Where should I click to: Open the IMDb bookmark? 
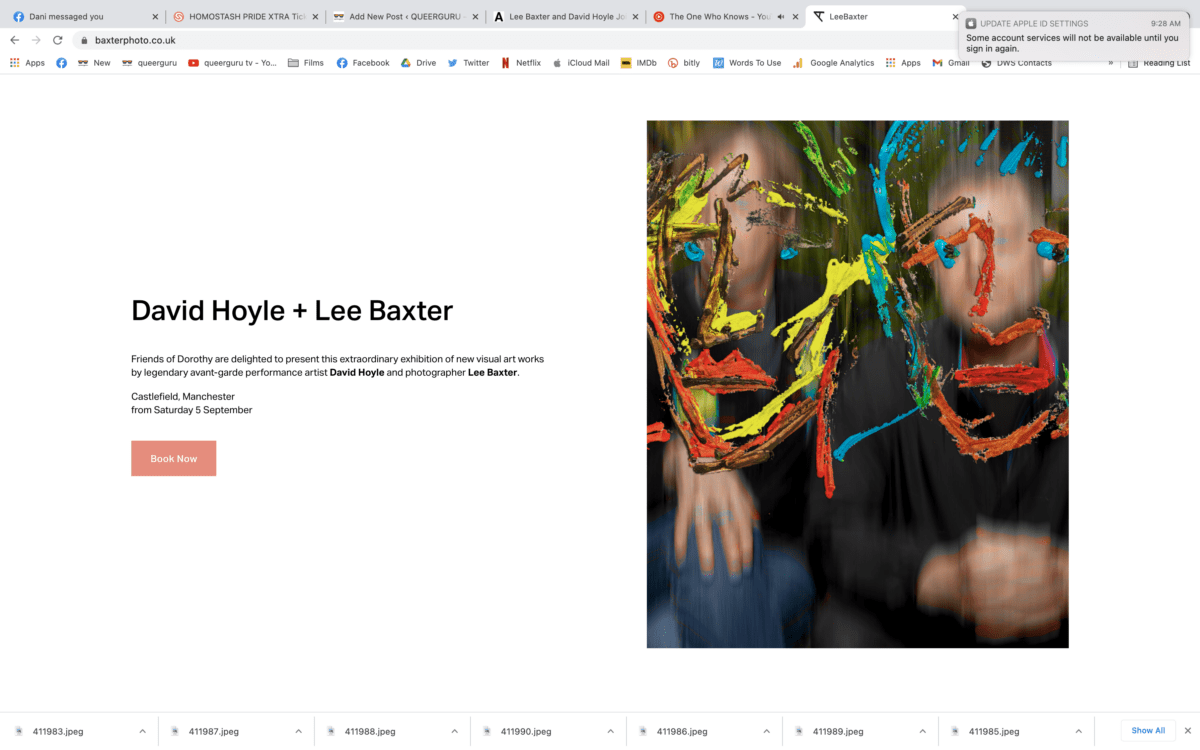click(638, 63)
